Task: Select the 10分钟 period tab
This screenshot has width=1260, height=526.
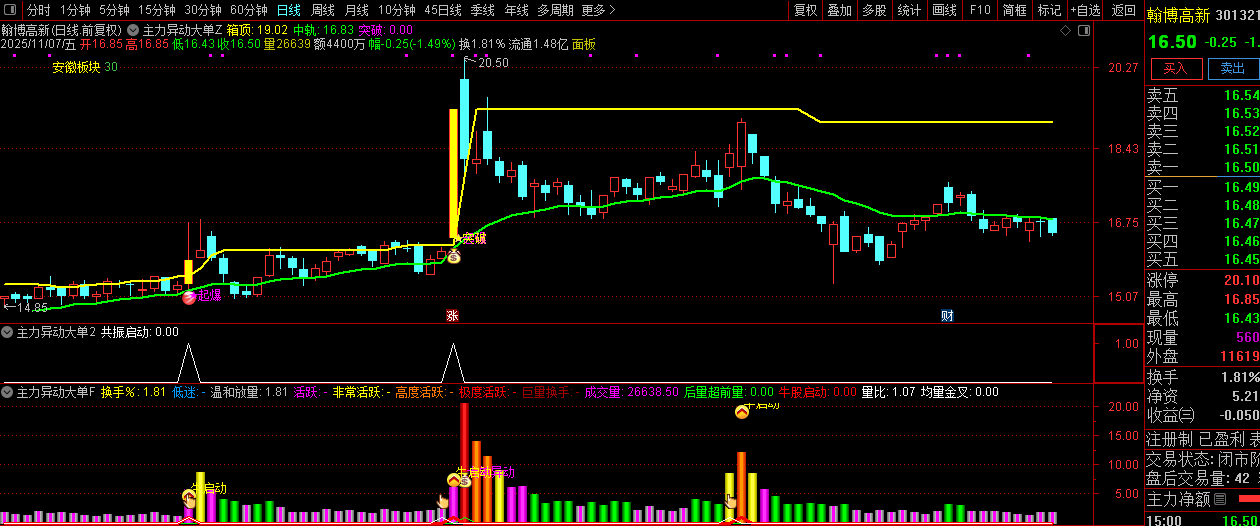Action: pyautogui.click(x=397, y=10)
